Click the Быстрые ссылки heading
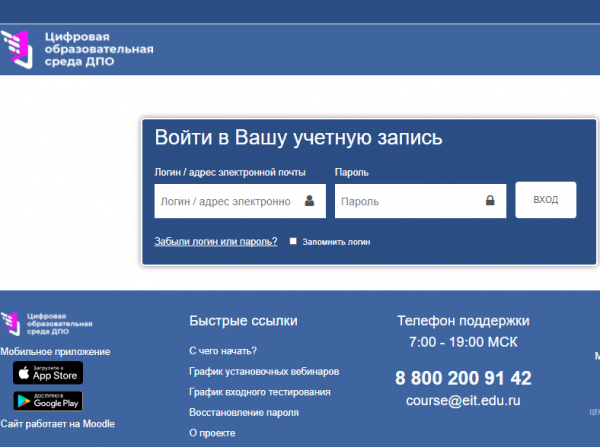The width and height of the screenshot is (600, 447). 243,321
